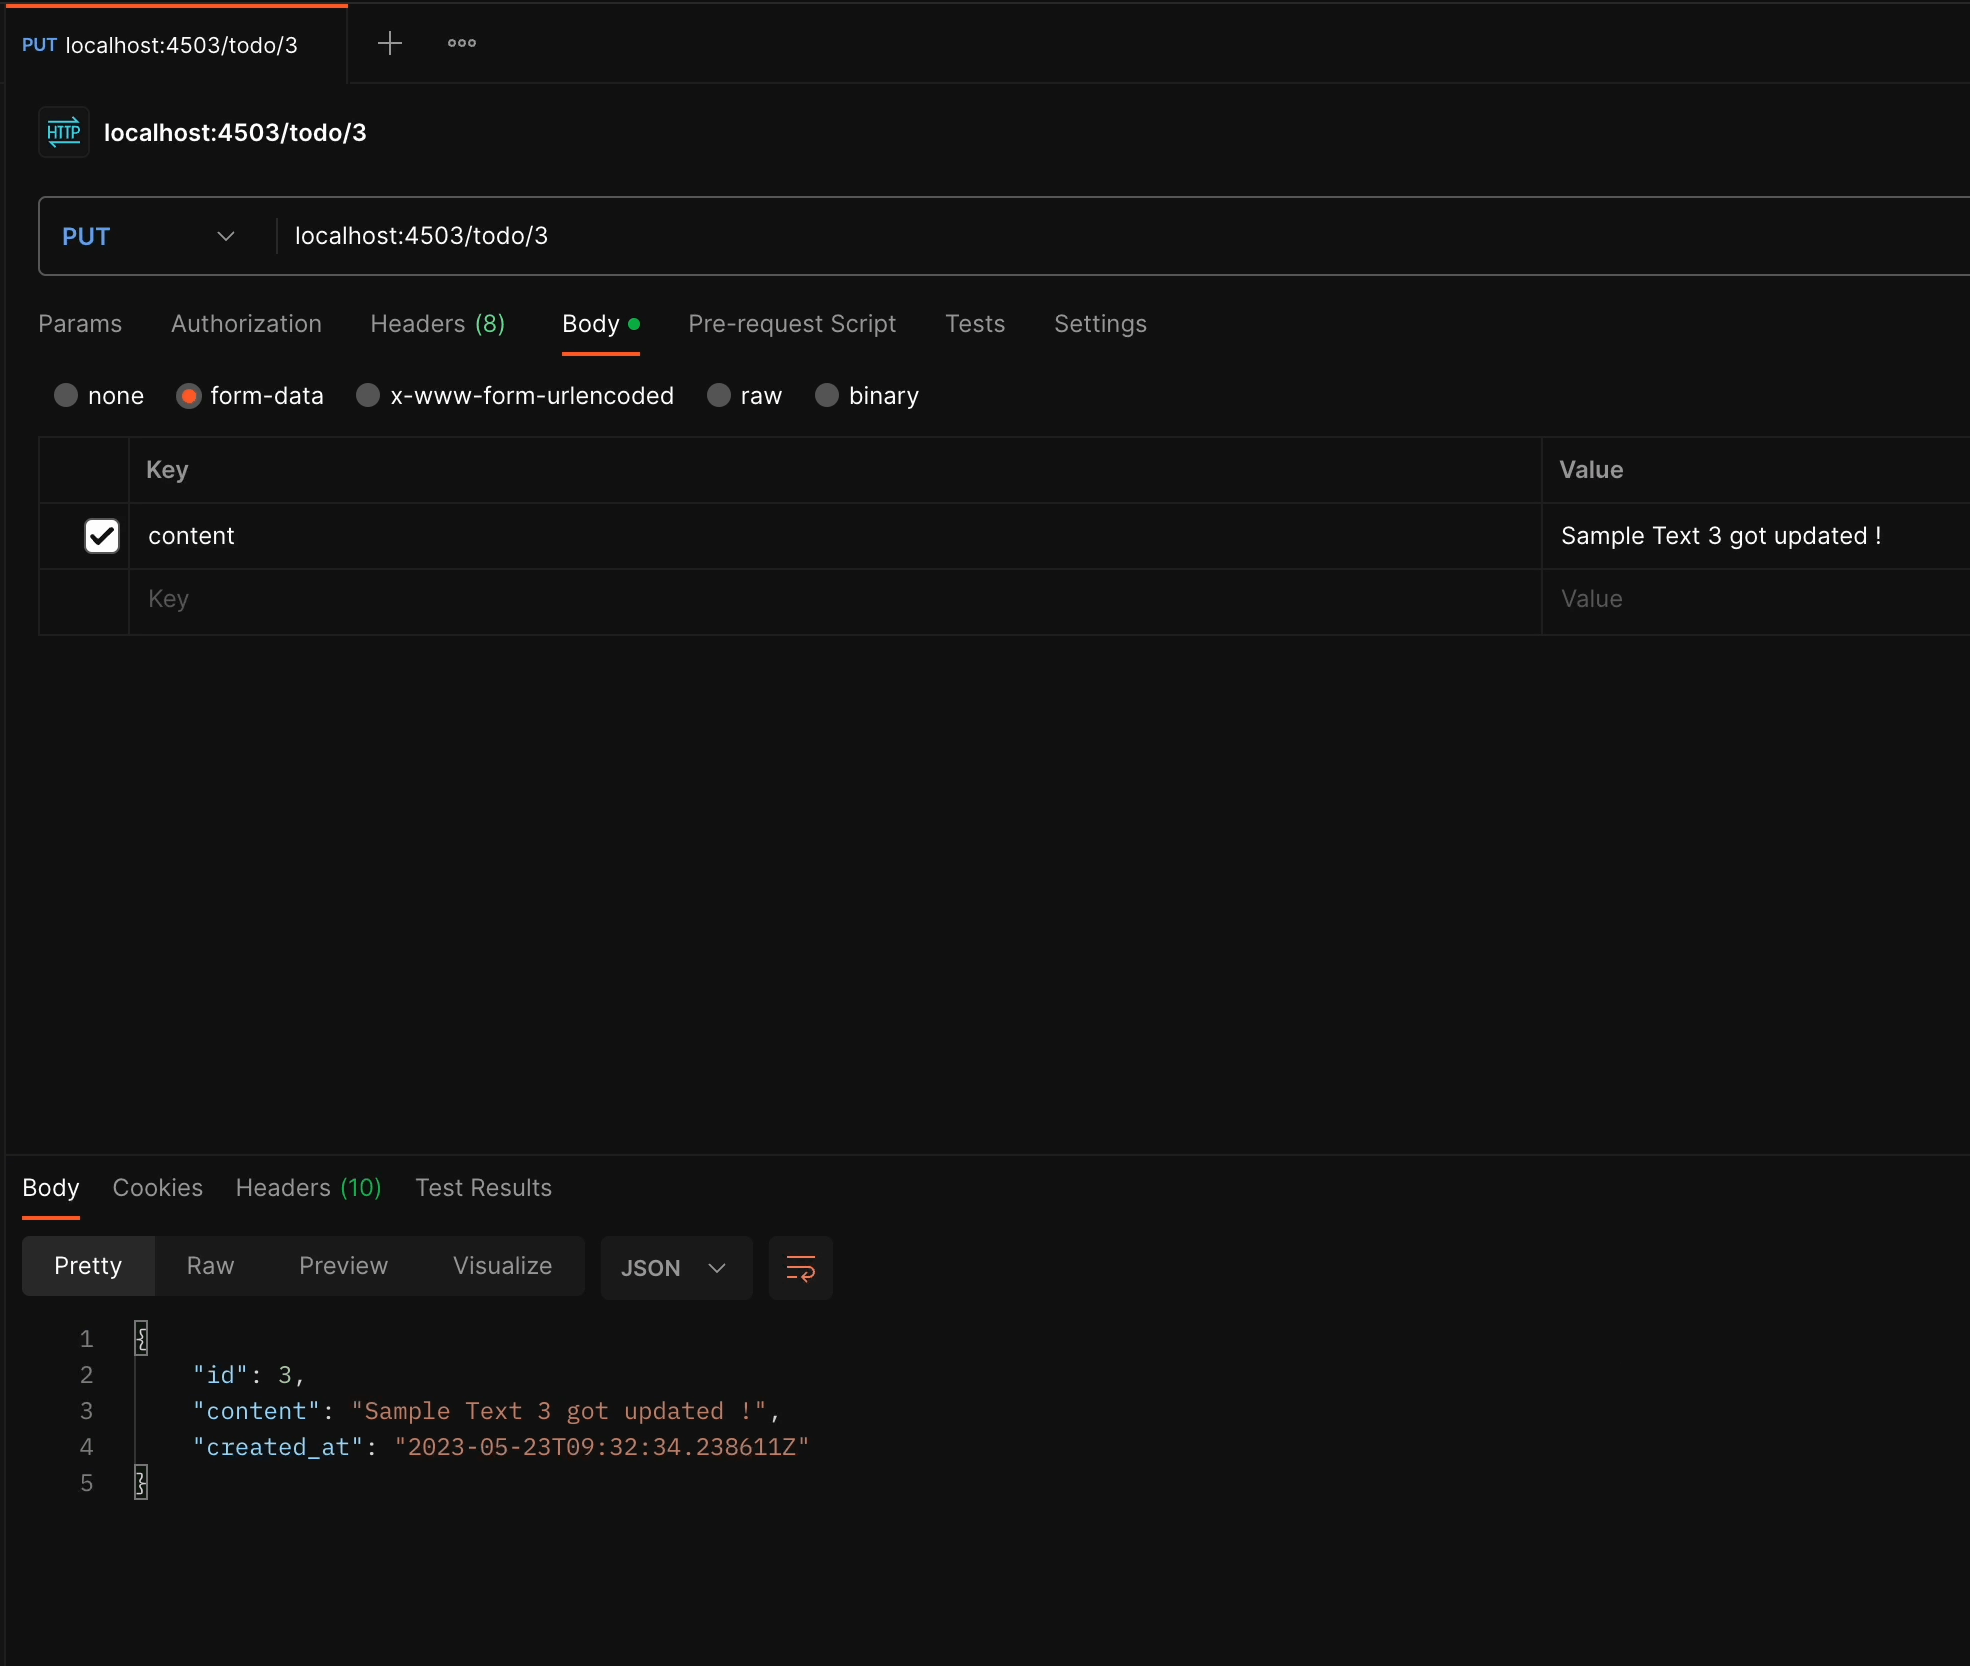Switch to the Tests tab
Screen dimensions: 1970x1666
coord(975,324)
